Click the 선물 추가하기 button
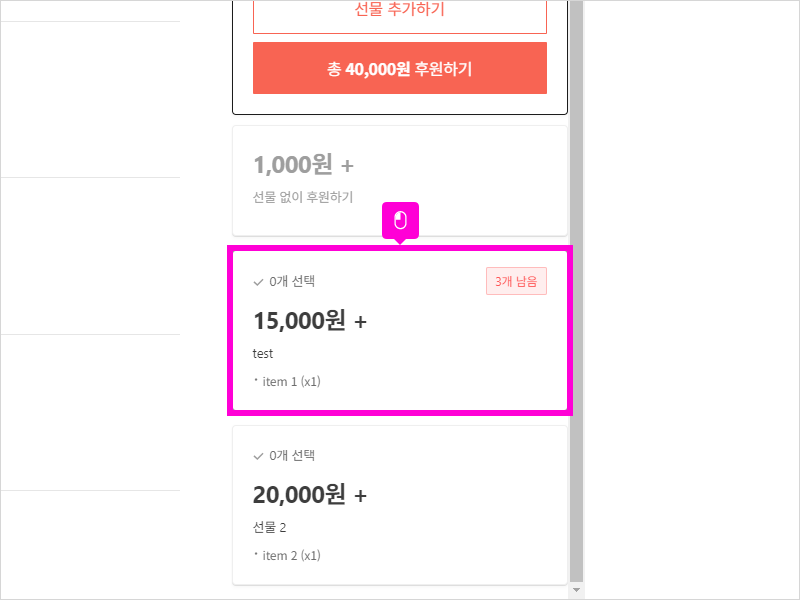Viewport: 800px width, 600px height. point(399,11)
